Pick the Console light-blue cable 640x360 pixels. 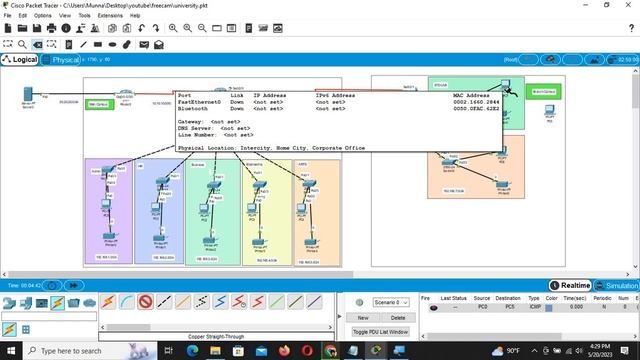(x=127, y=302)
